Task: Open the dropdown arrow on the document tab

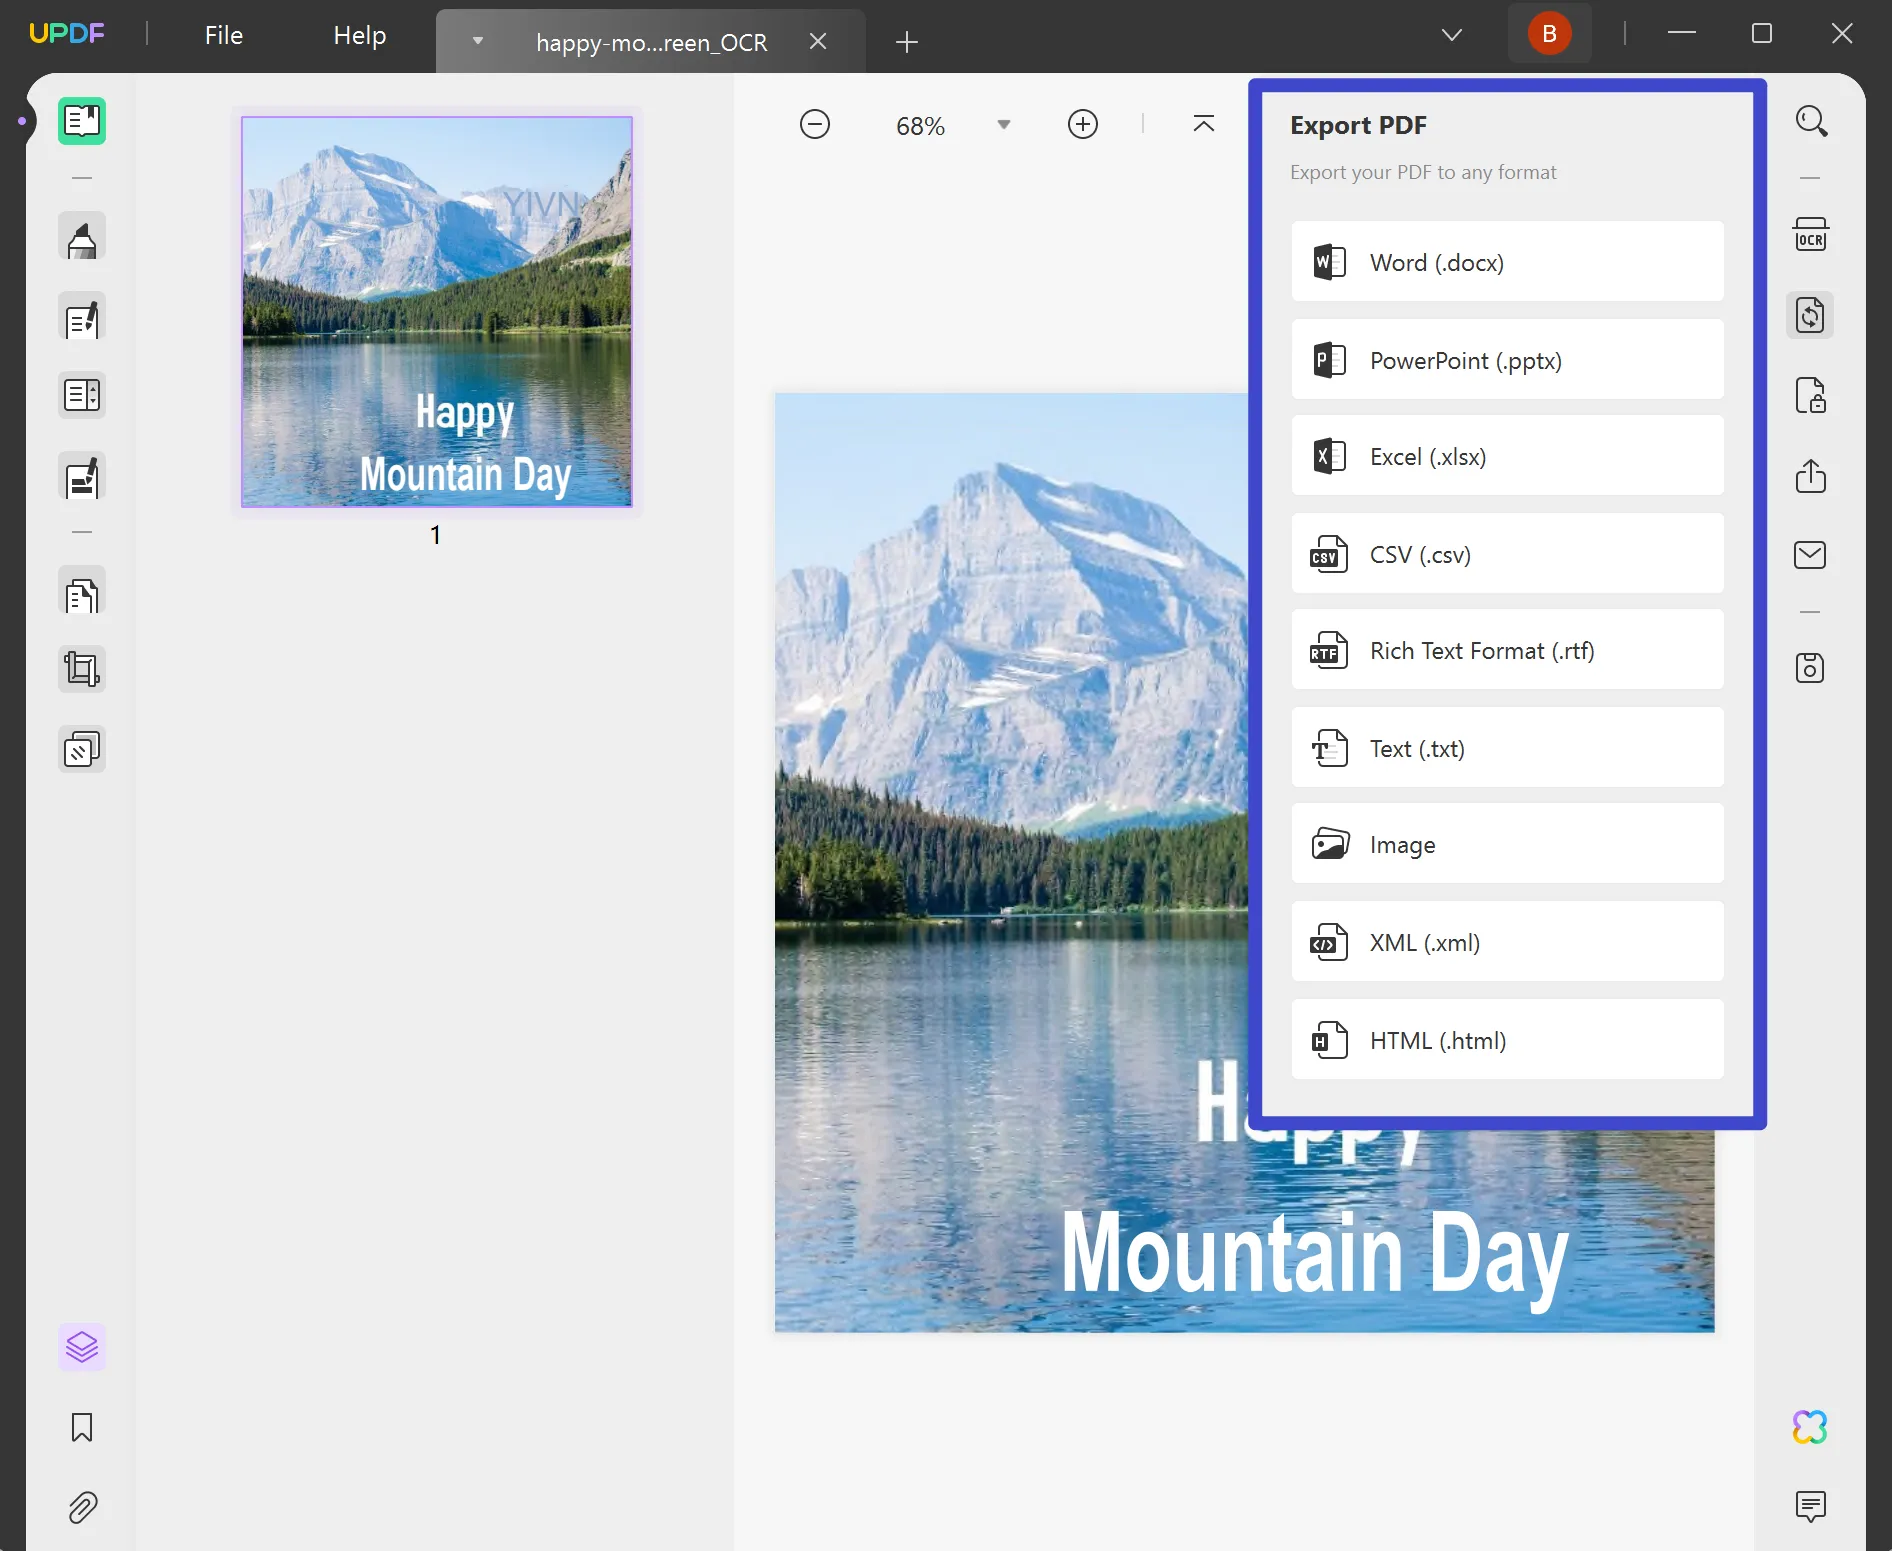Action: (478, 41)
